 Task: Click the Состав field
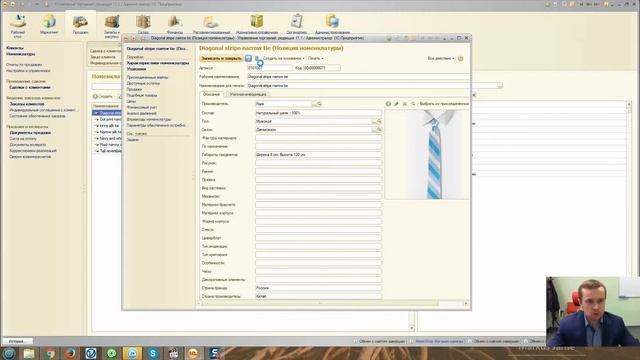point(318,113)
